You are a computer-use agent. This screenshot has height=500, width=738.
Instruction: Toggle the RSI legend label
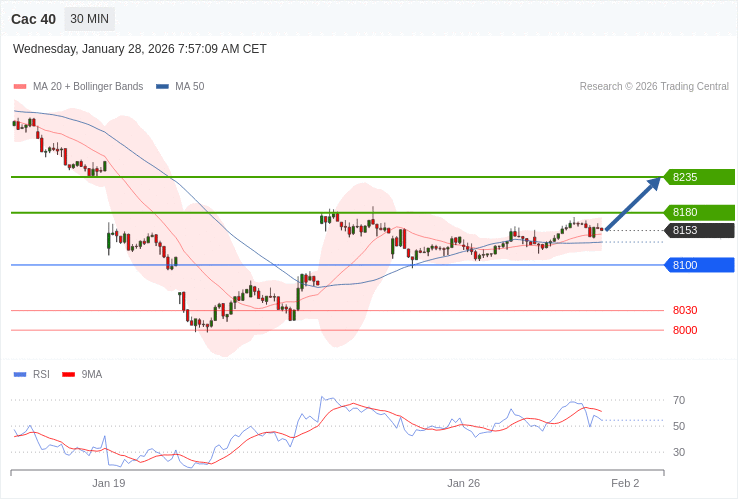(x=41, y=375)
